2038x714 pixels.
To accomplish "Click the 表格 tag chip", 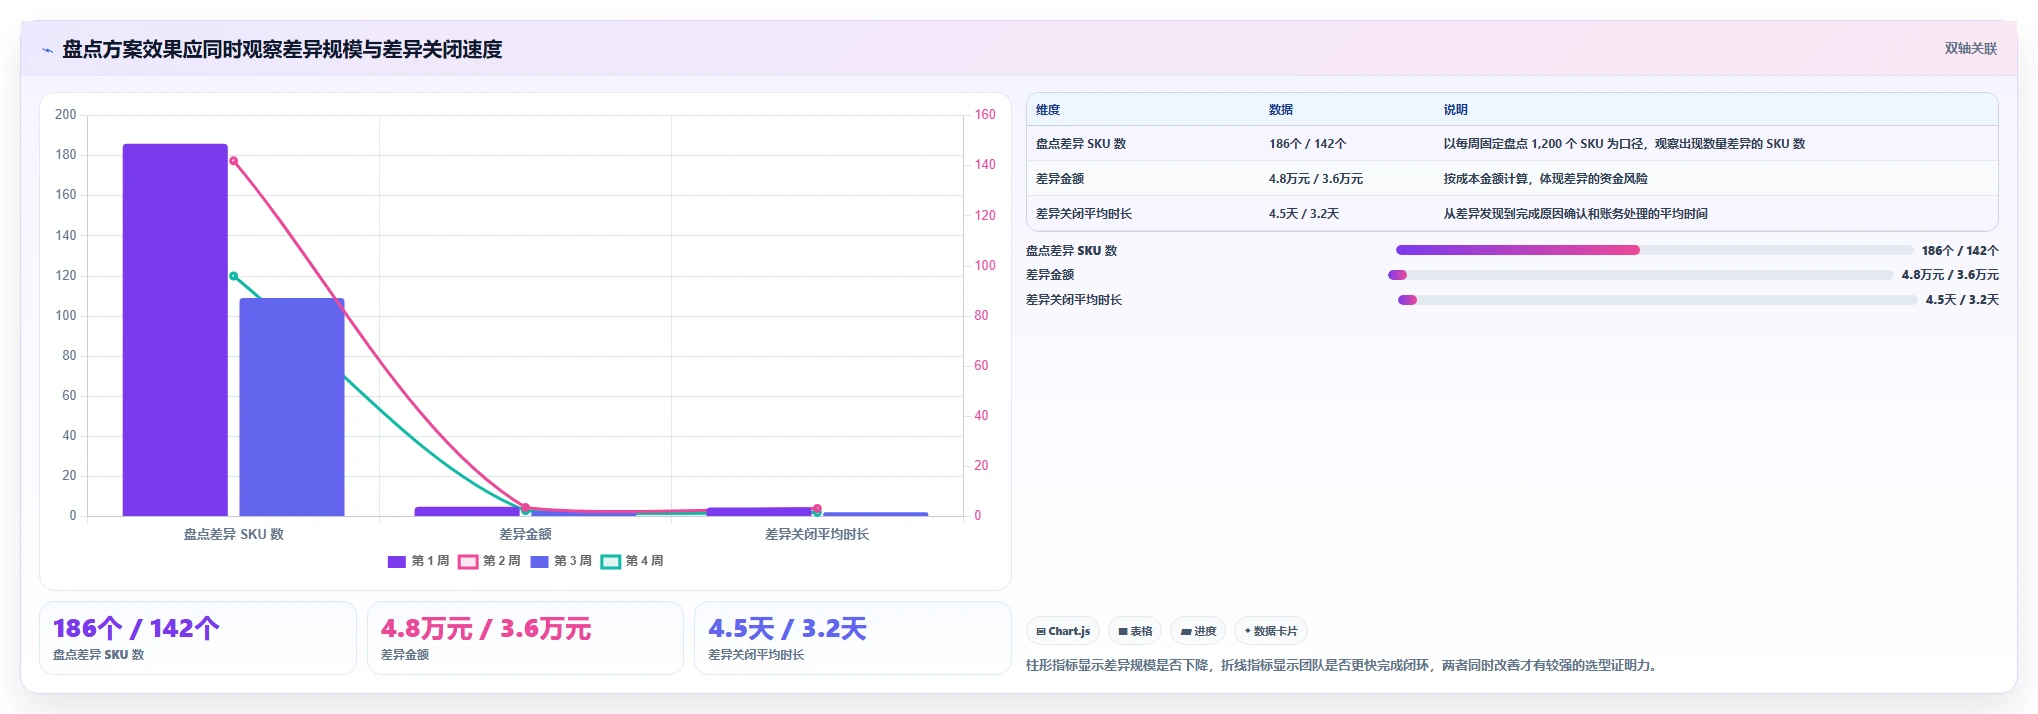I will tap(1135, 631).
